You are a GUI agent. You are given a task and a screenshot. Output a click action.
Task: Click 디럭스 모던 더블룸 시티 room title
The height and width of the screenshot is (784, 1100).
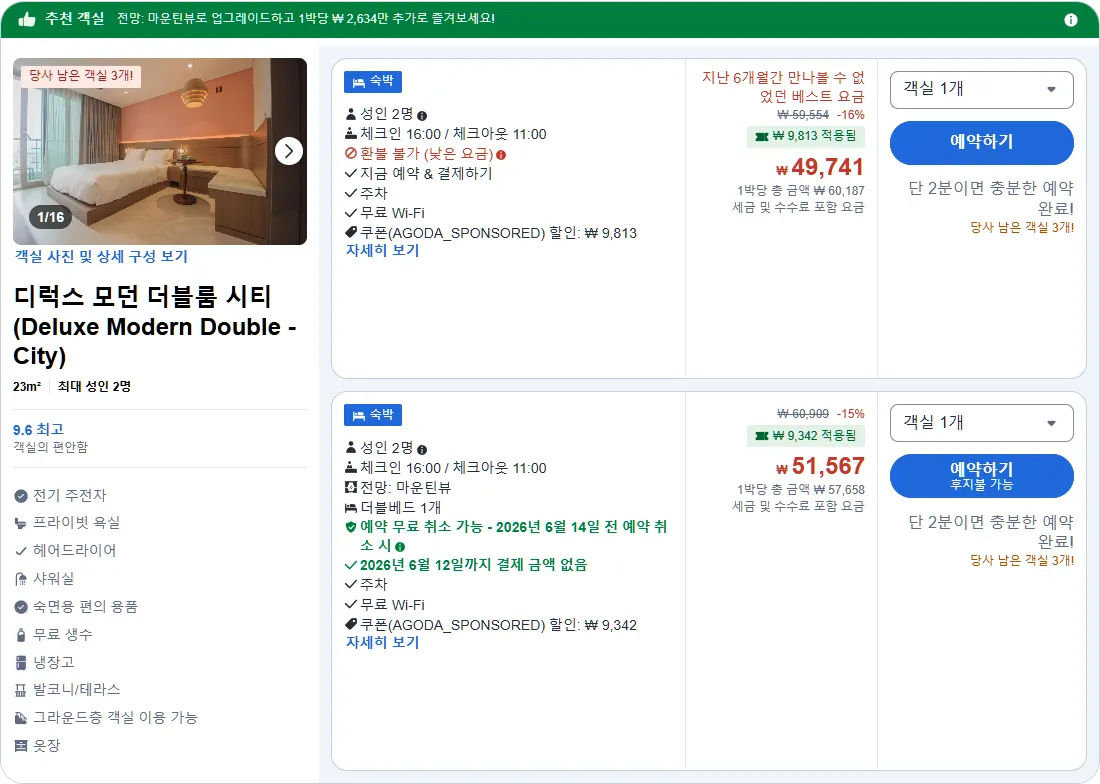point(156,325)
